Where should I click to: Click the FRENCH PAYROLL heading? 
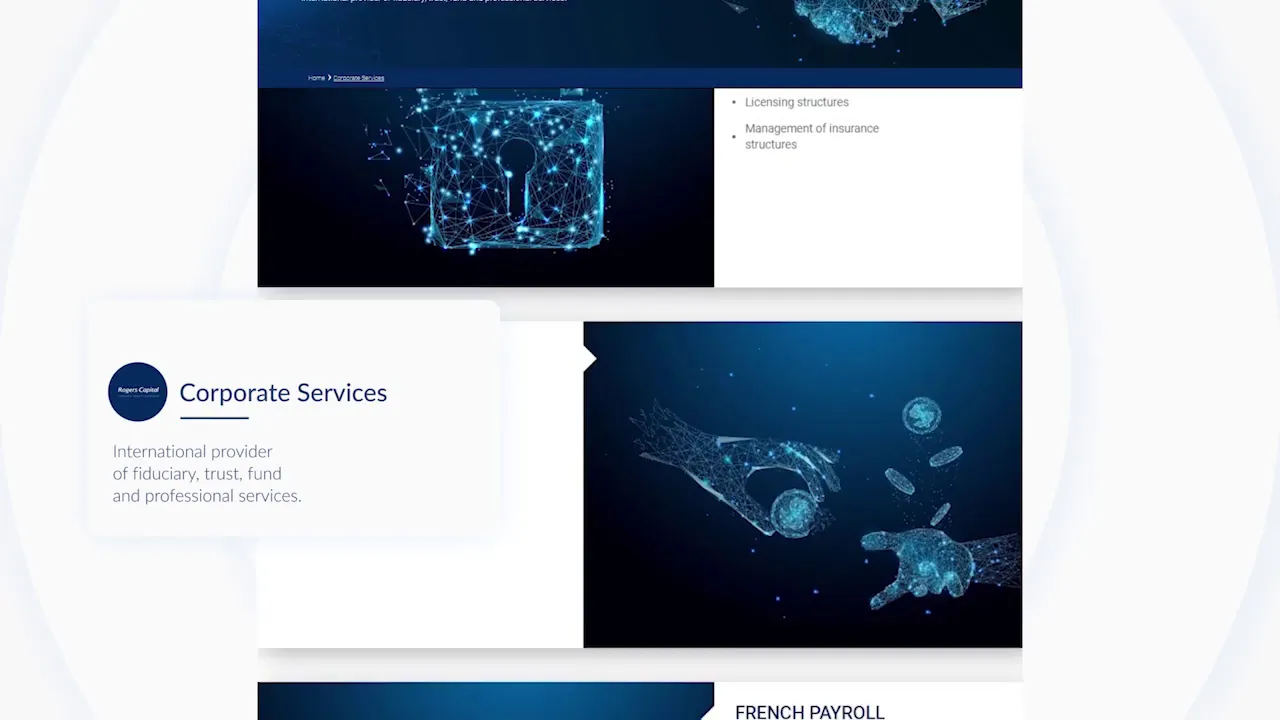(809, 712)
